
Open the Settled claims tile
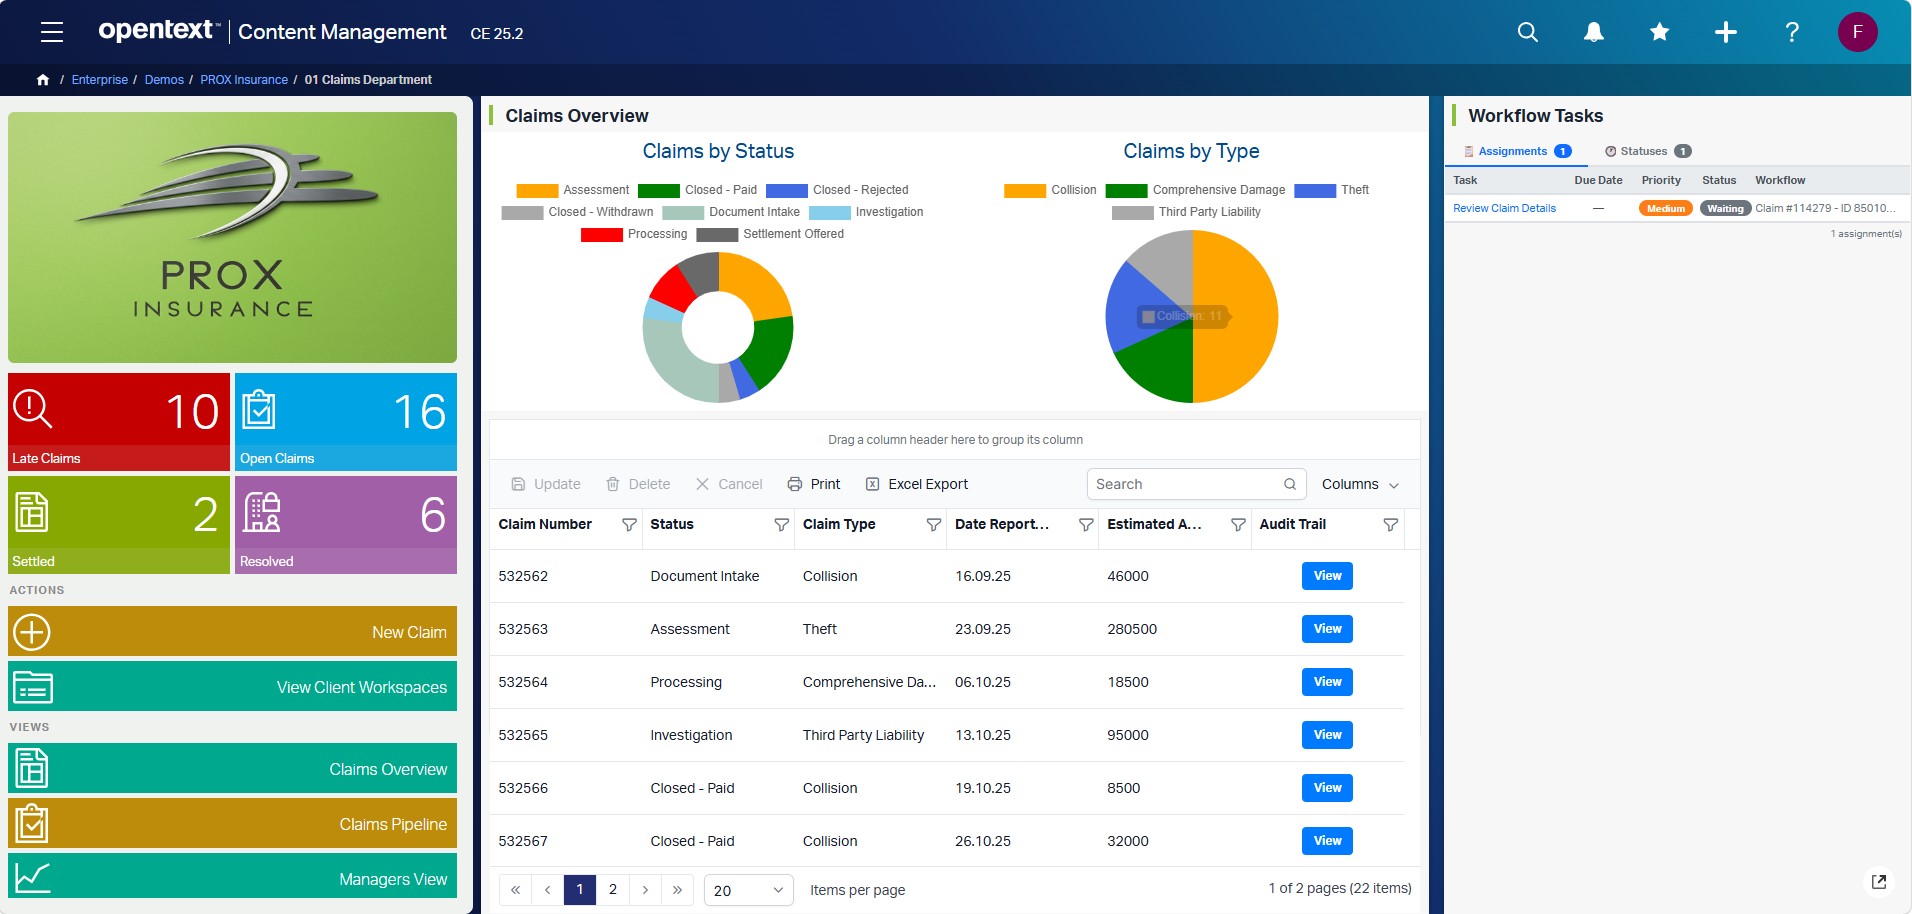tap(119, 525)
